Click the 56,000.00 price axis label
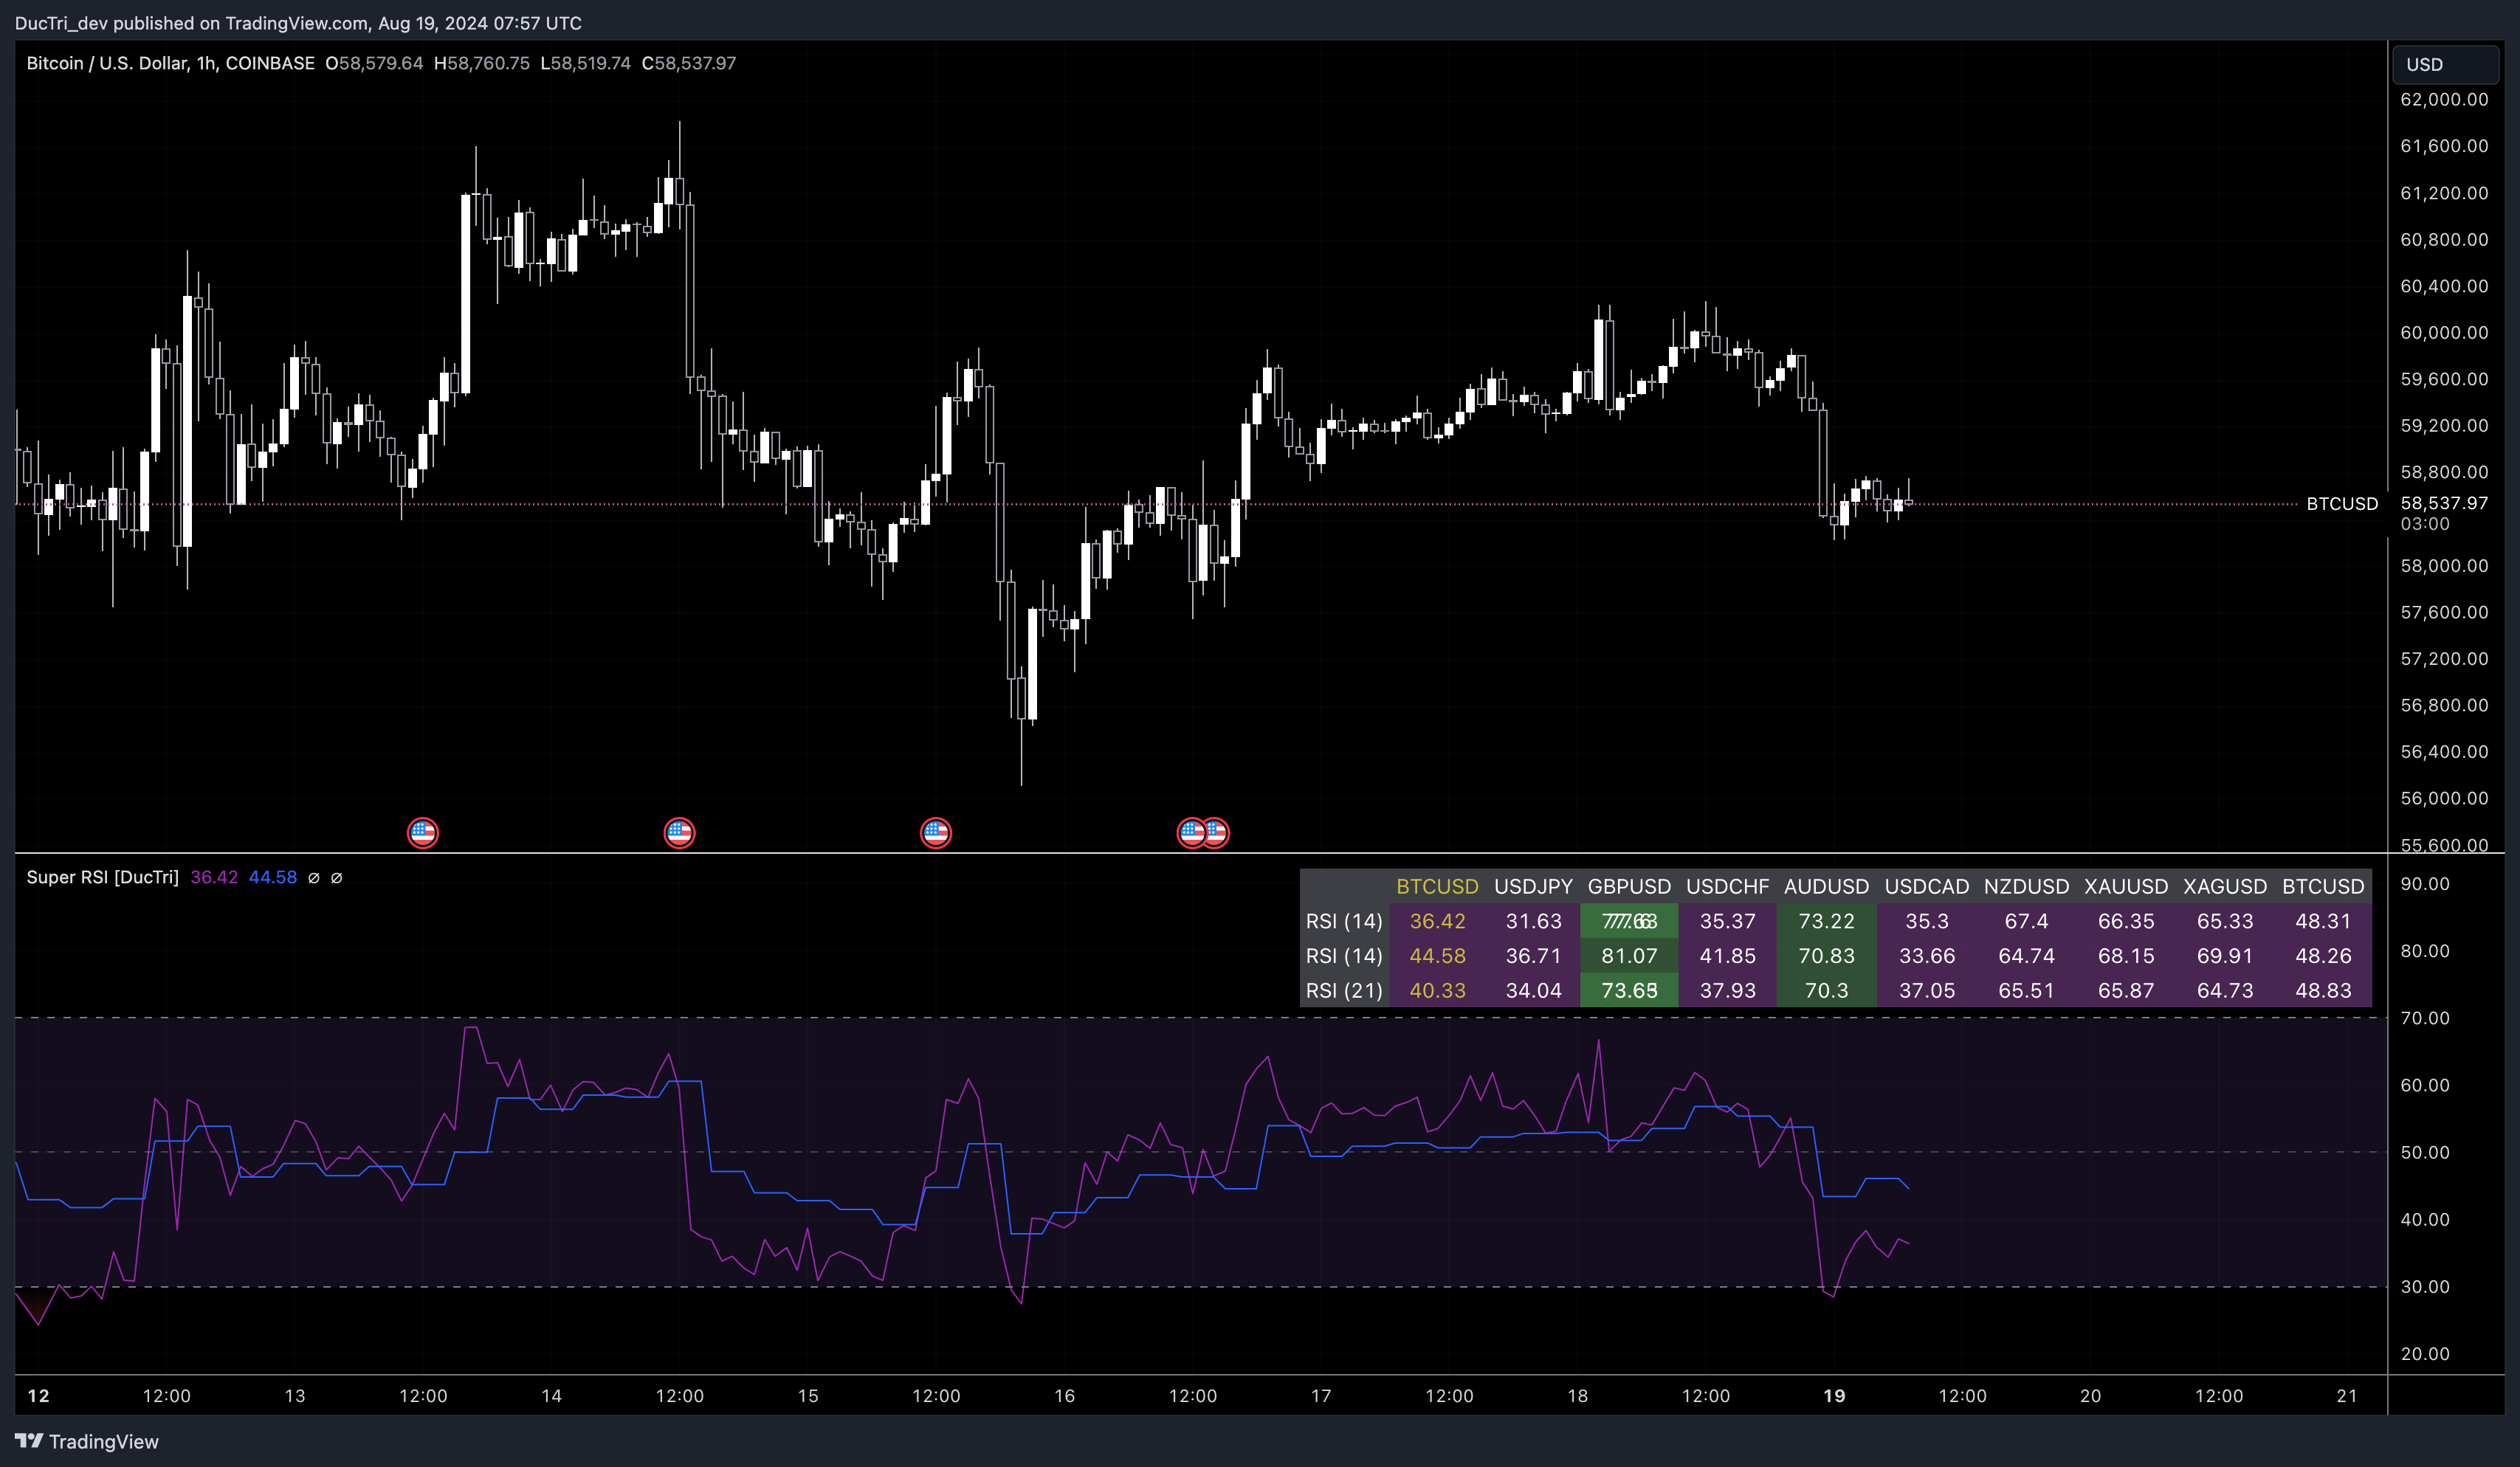2520x1467 pixels. 2444,798
